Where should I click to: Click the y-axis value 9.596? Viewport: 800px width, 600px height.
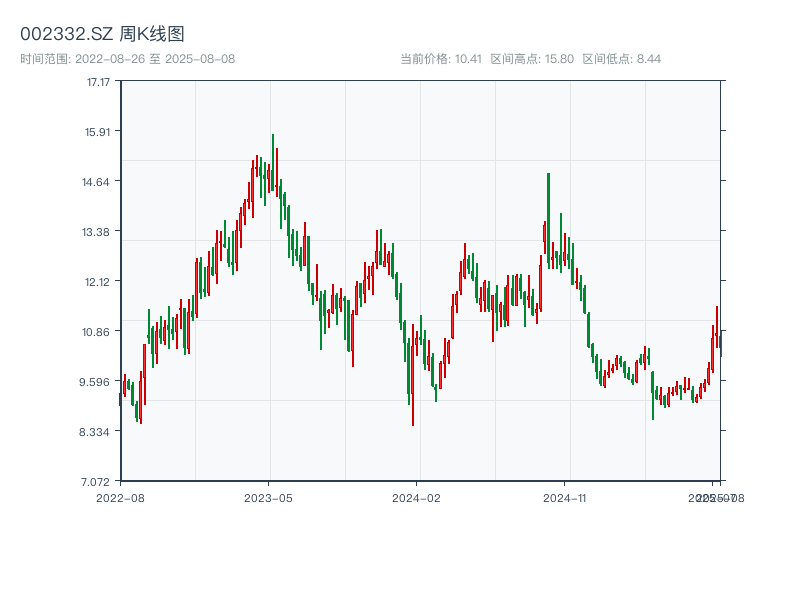(x=94, y=382)
